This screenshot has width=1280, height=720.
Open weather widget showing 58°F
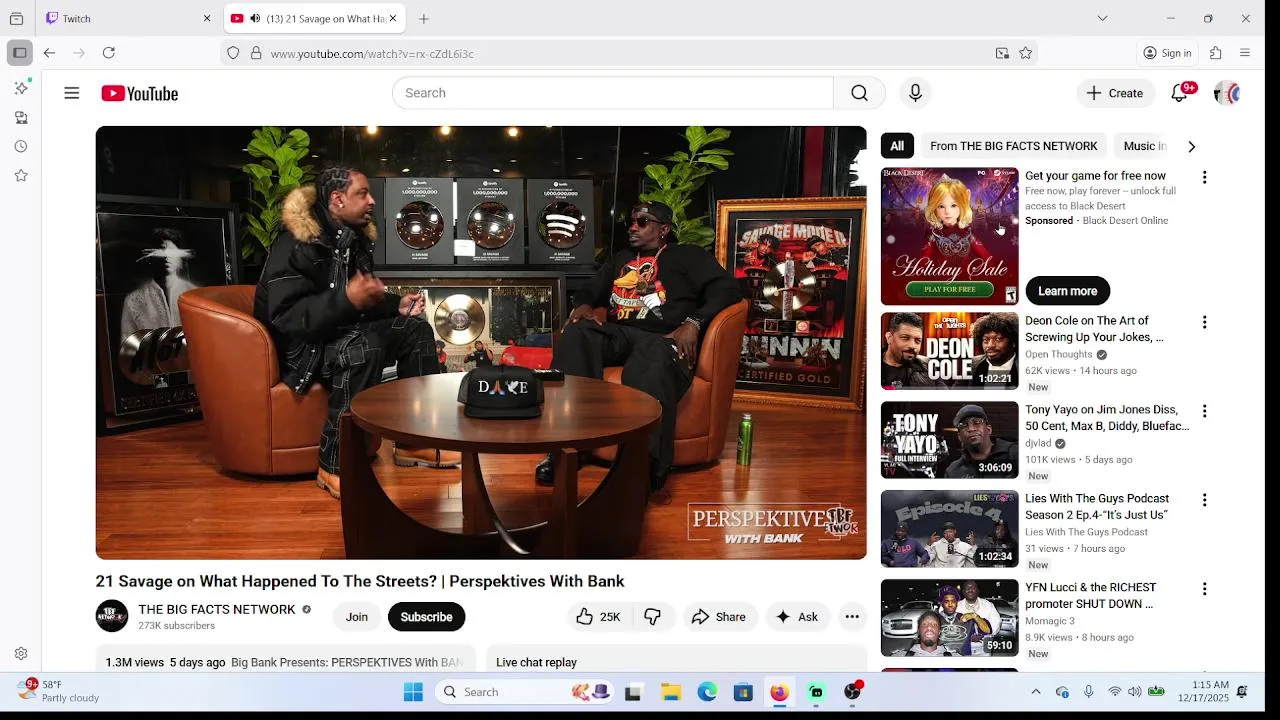tap(60, 691)
